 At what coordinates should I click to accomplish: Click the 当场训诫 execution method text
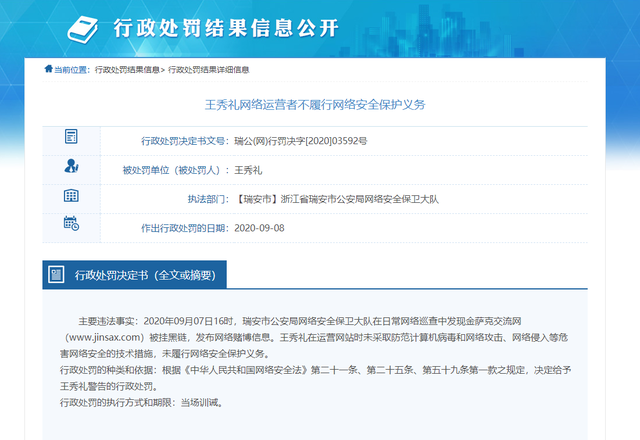pyautogui.click(x=202, y=402)
